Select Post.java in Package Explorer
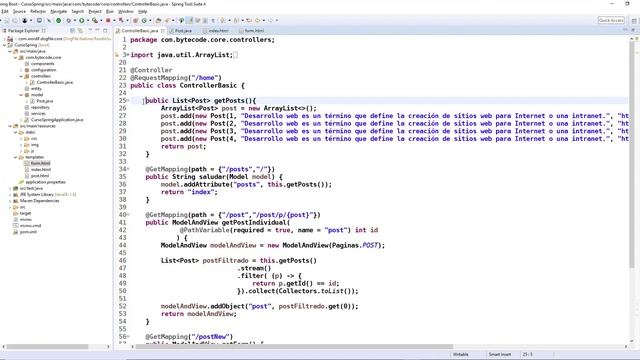 44,101
